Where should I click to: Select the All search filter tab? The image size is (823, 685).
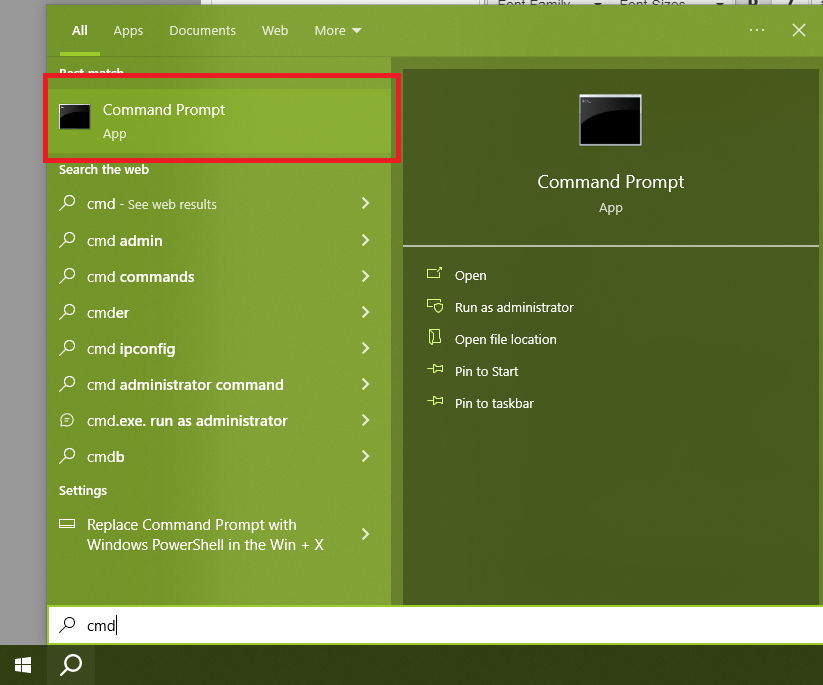pos(80,30)
